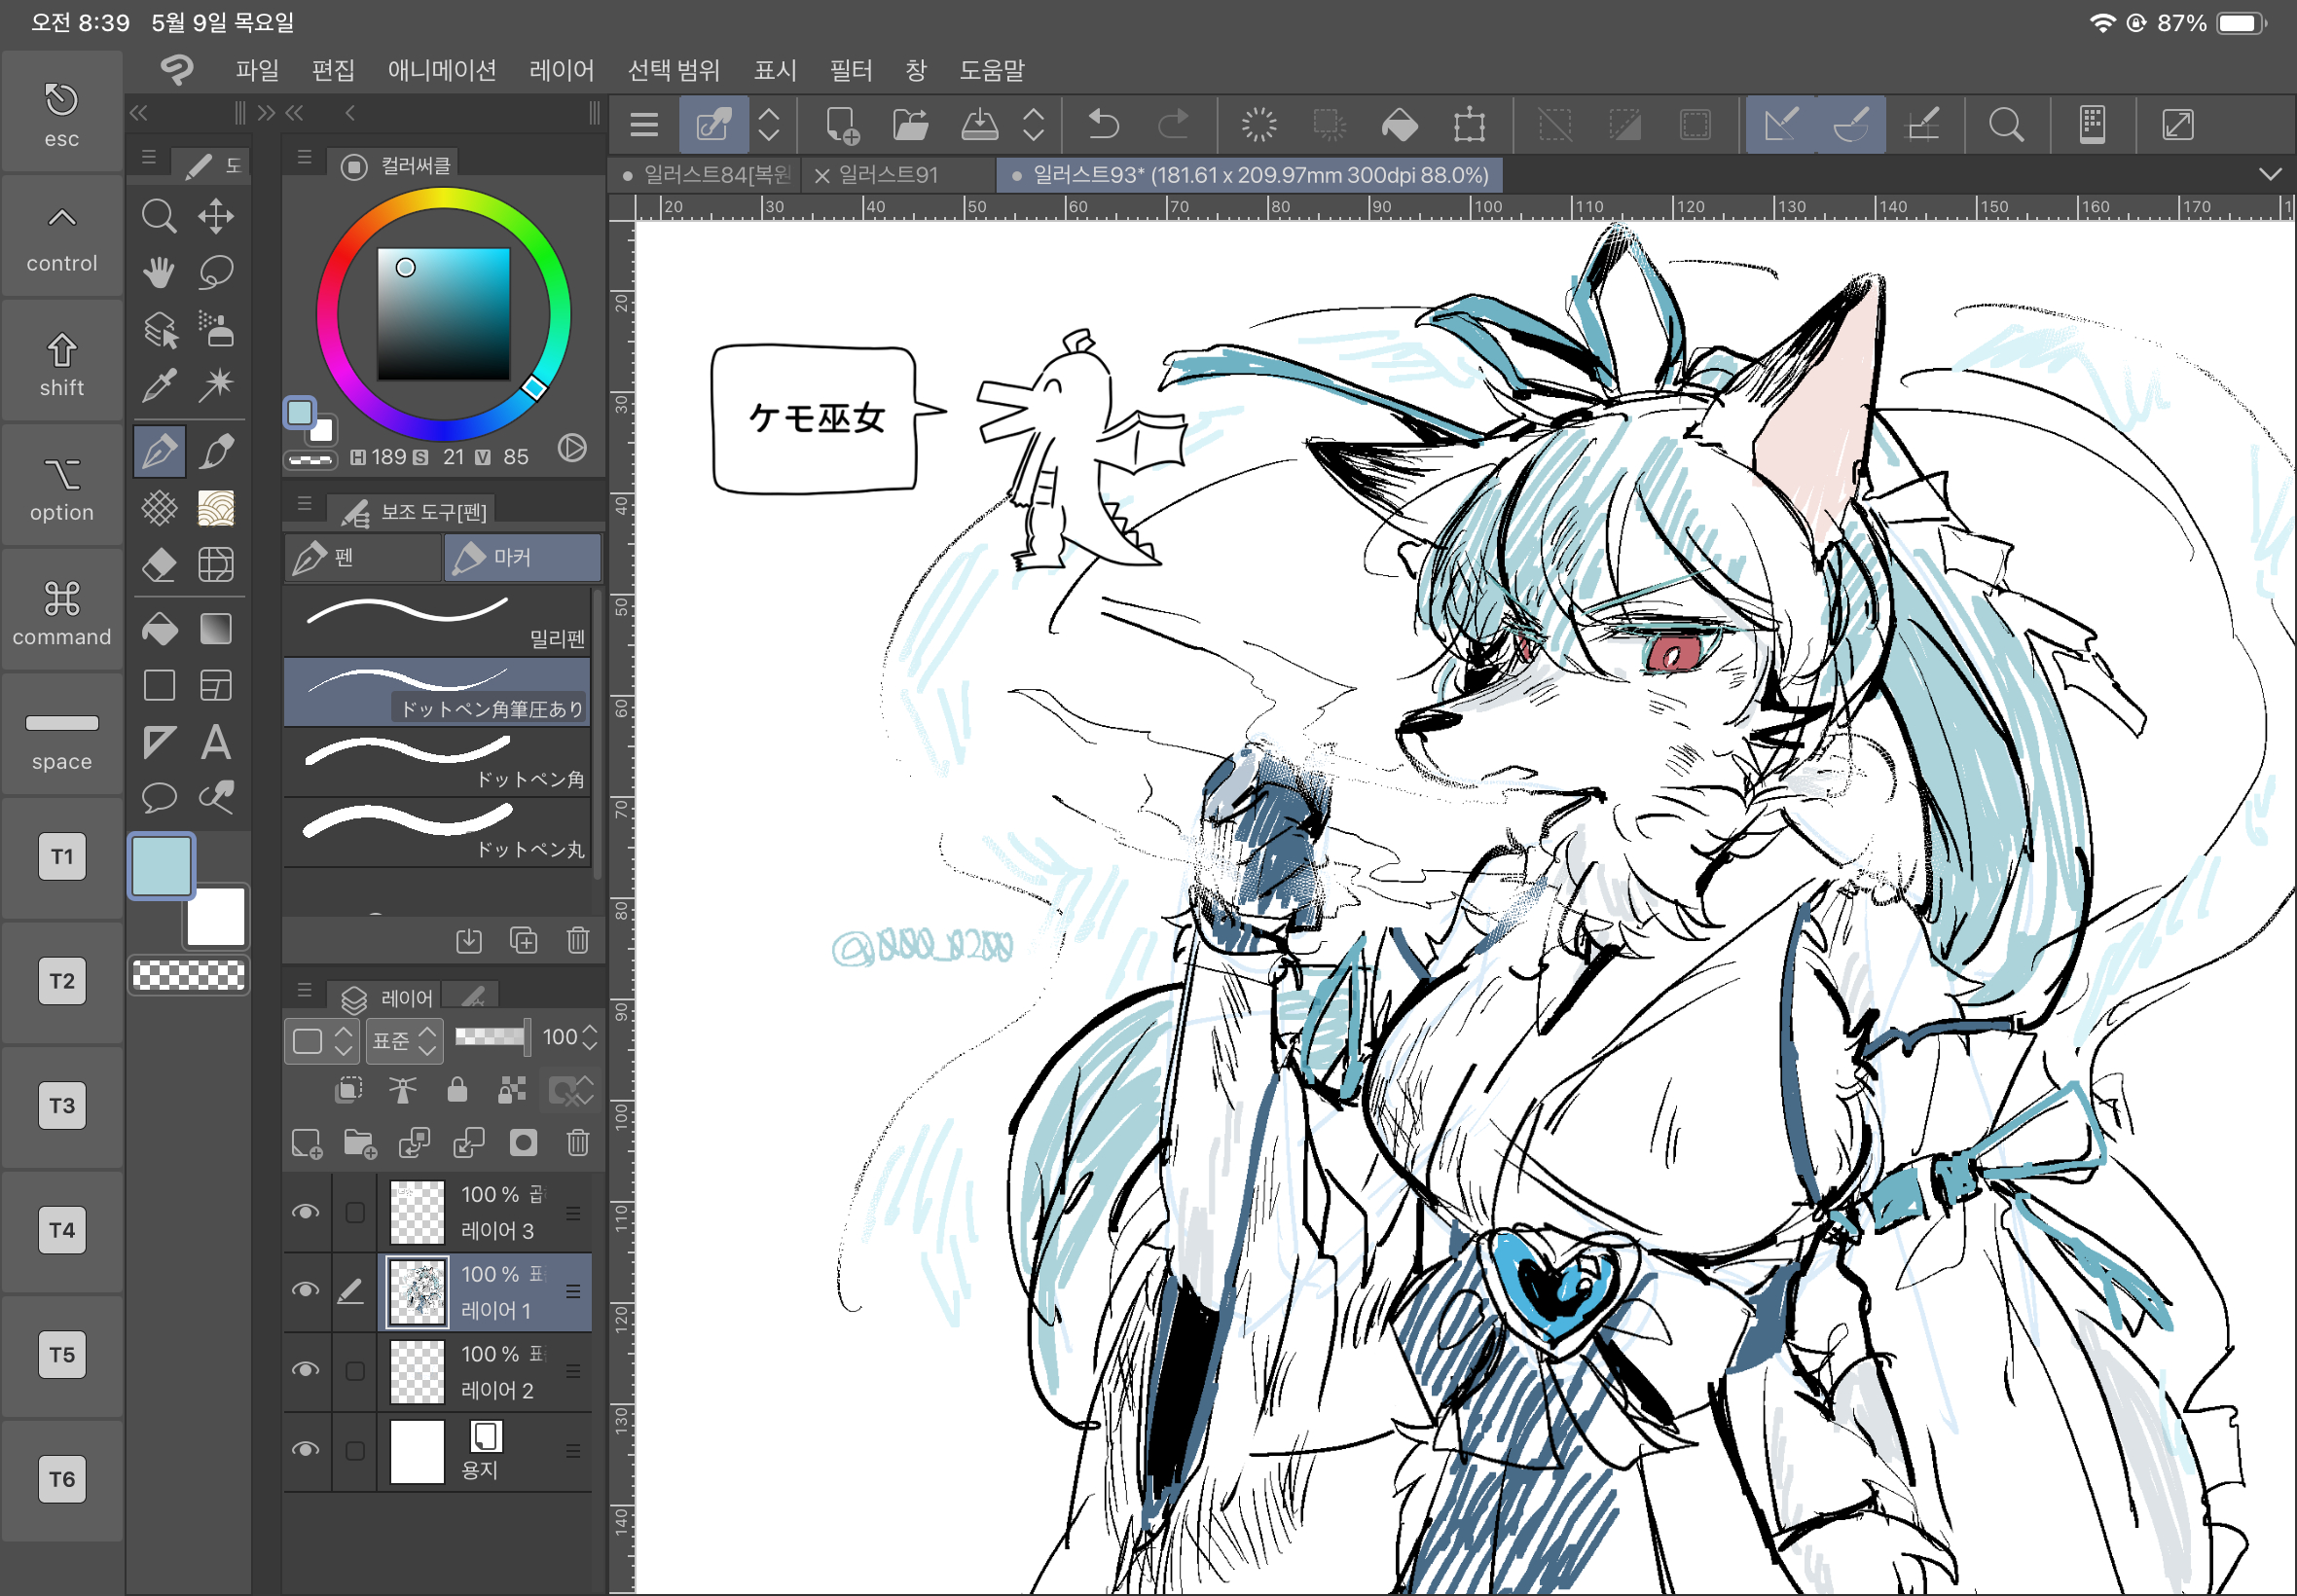This screenshot has width=2297, height=1596.
Task: Open the 표준 blending mode dropdown
Action: (404, 1041)
